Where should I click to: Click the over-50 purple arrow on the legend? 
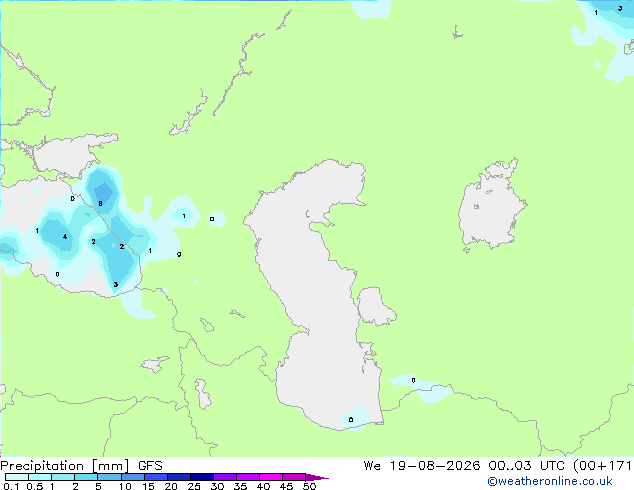[316, 477]
